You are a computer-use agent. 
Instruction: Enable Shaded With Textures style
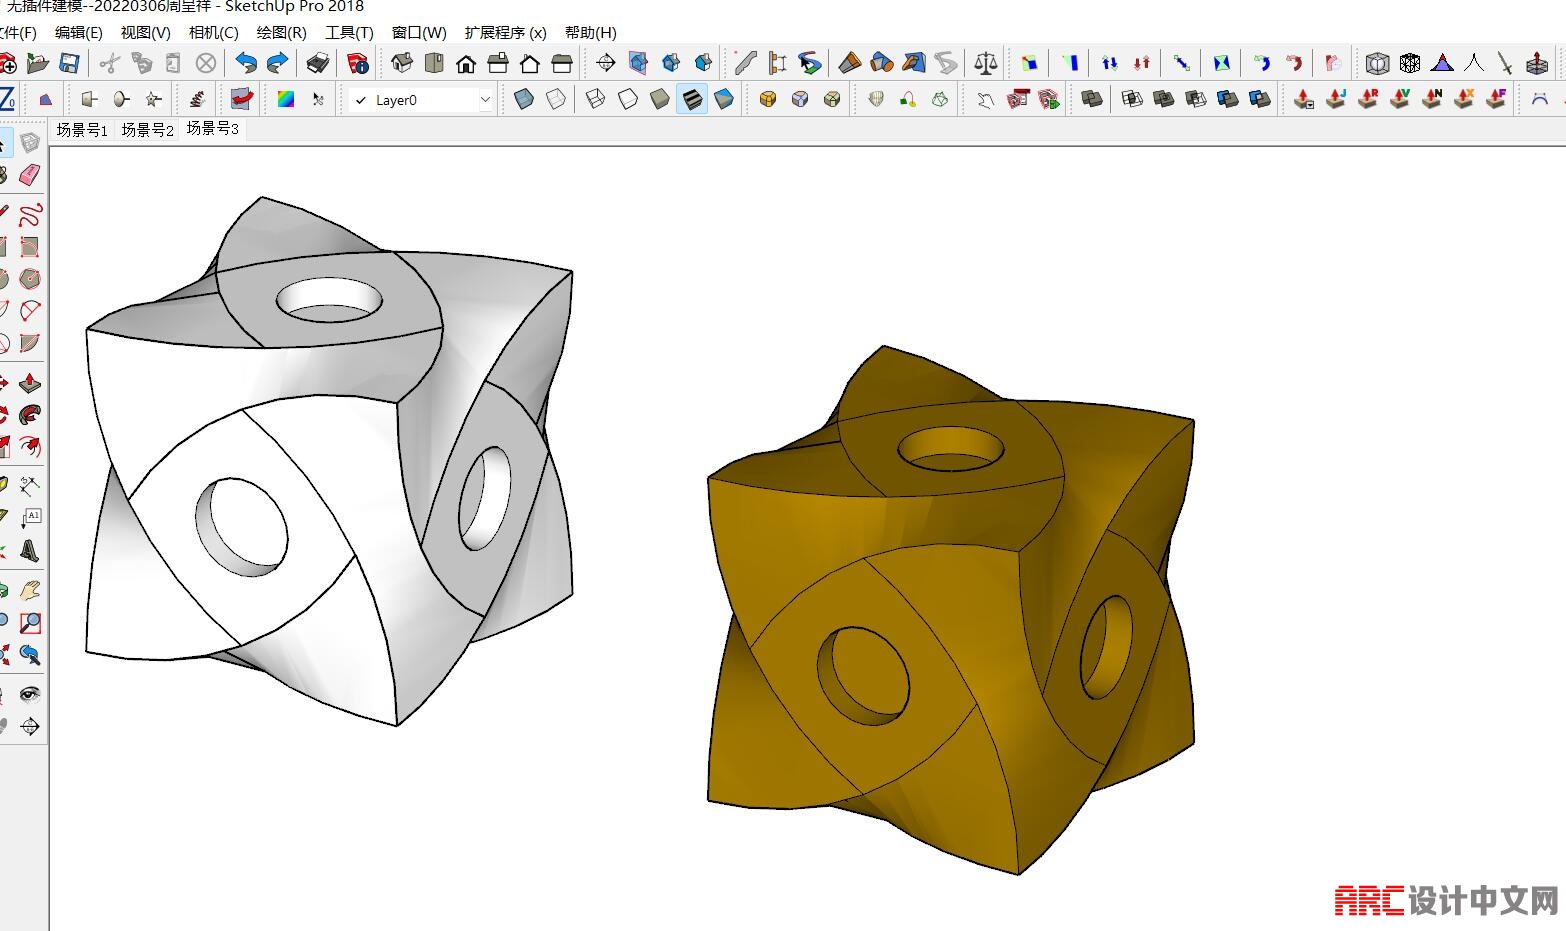(x=692, y=100)
